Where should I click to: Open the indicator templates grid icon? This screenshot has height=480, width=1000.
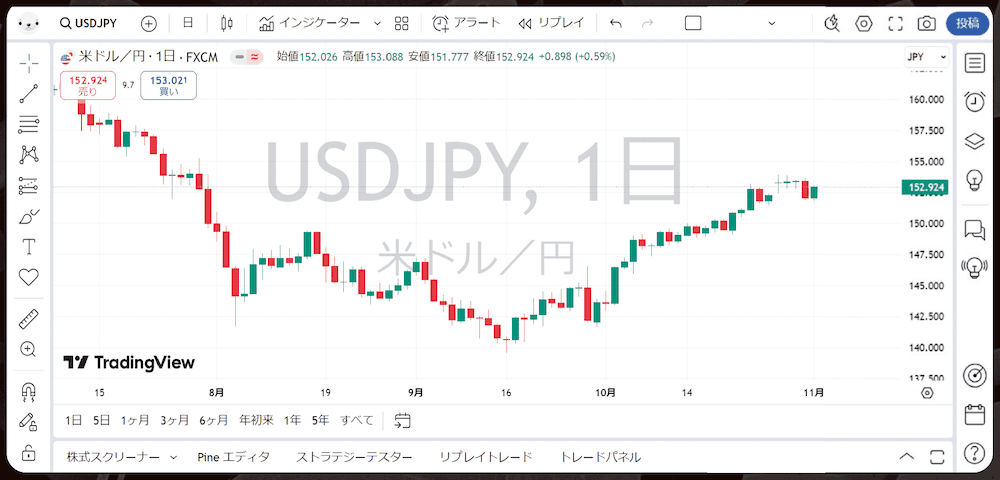(x=401, y=24)
